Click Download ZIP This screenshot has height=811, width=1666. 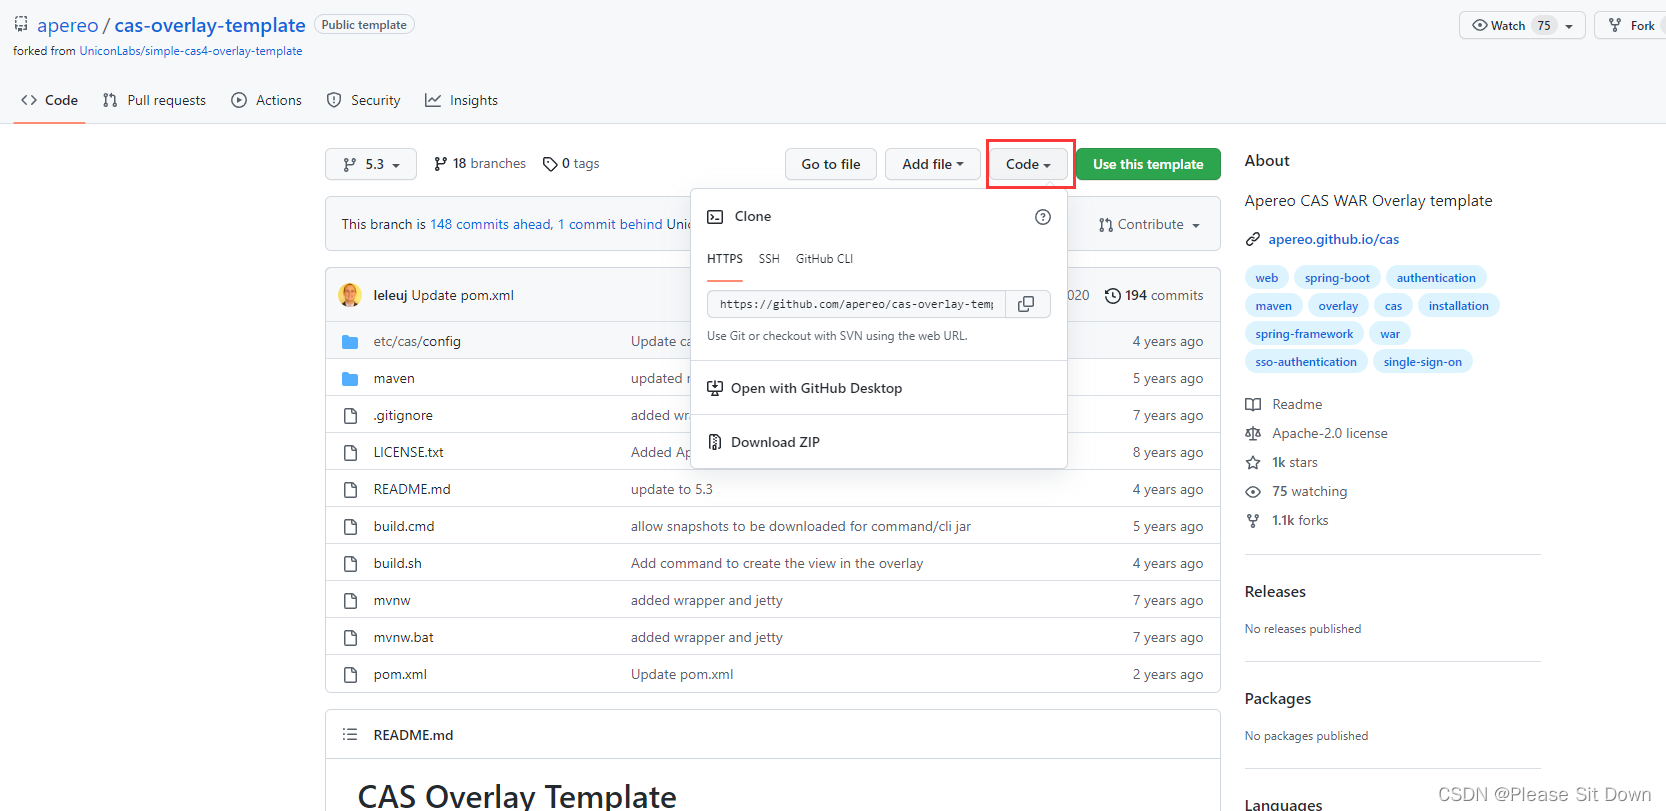(x=775, y=442)
